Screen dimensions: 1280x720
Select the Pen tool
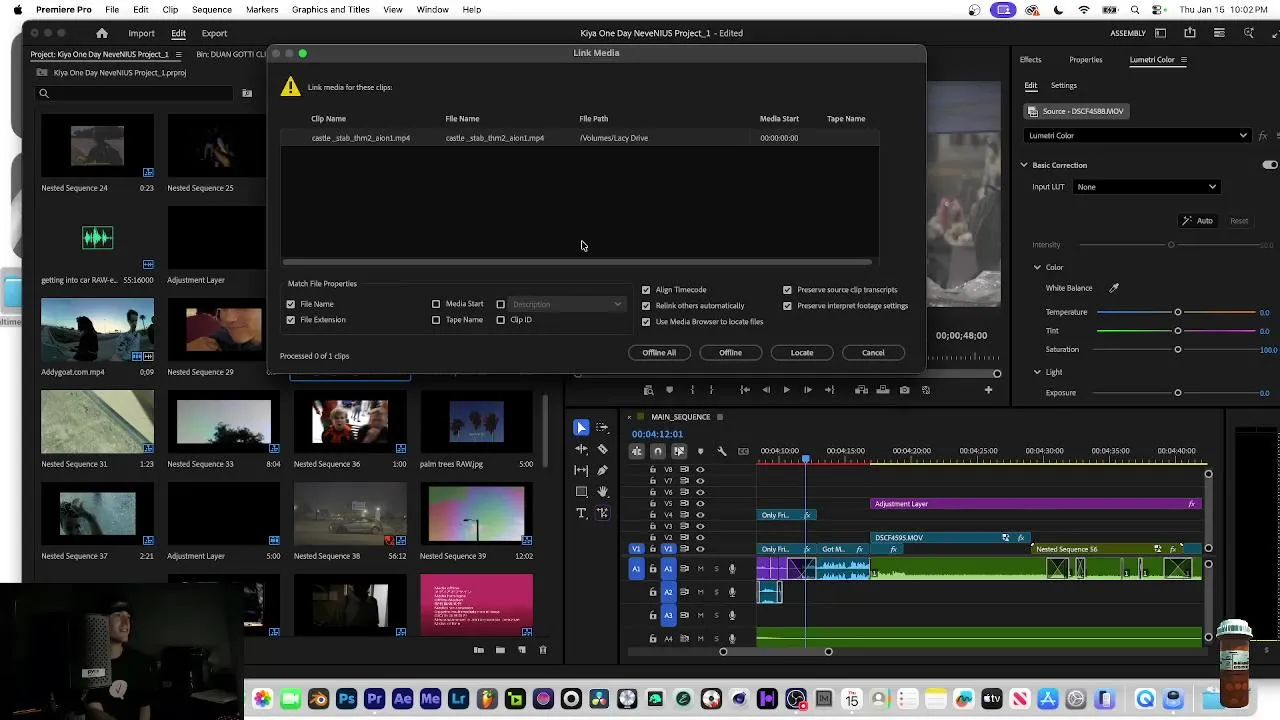tap(602, 470)
